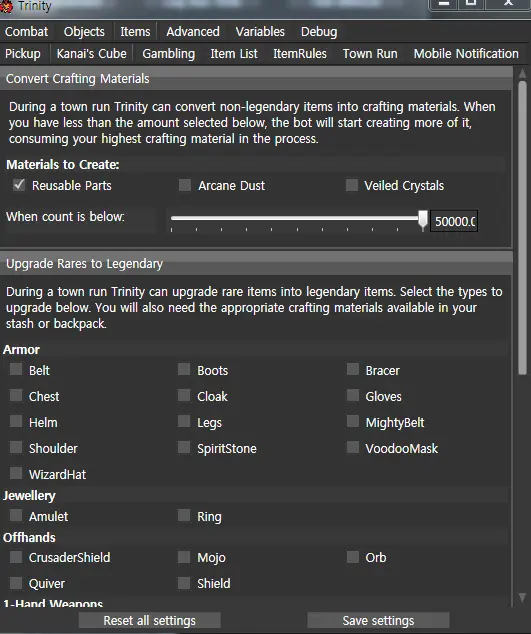Image resolution: width=531 pixels, height=634 pixels.
Task: Uncheck the Reusable Parts checkbox
Action: [x=19, y=185]
